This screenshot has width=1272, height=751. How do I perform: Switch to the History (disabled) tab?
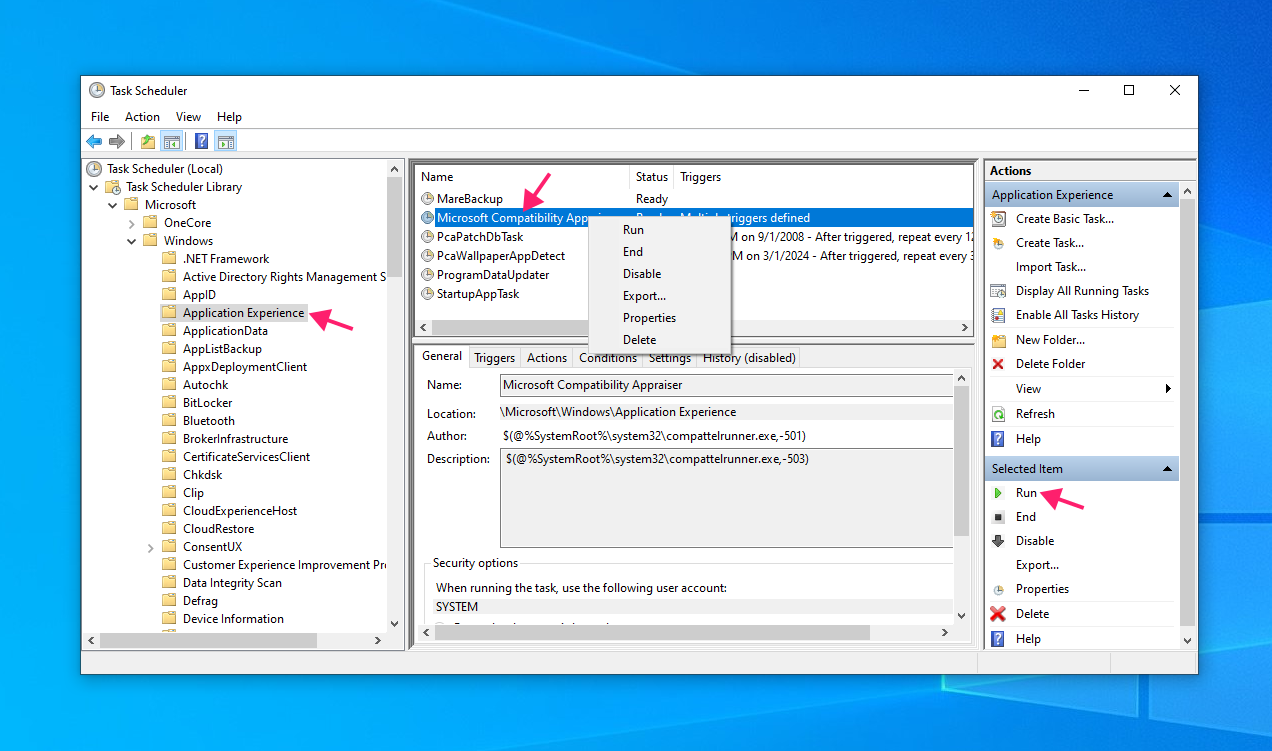point(749,358)
